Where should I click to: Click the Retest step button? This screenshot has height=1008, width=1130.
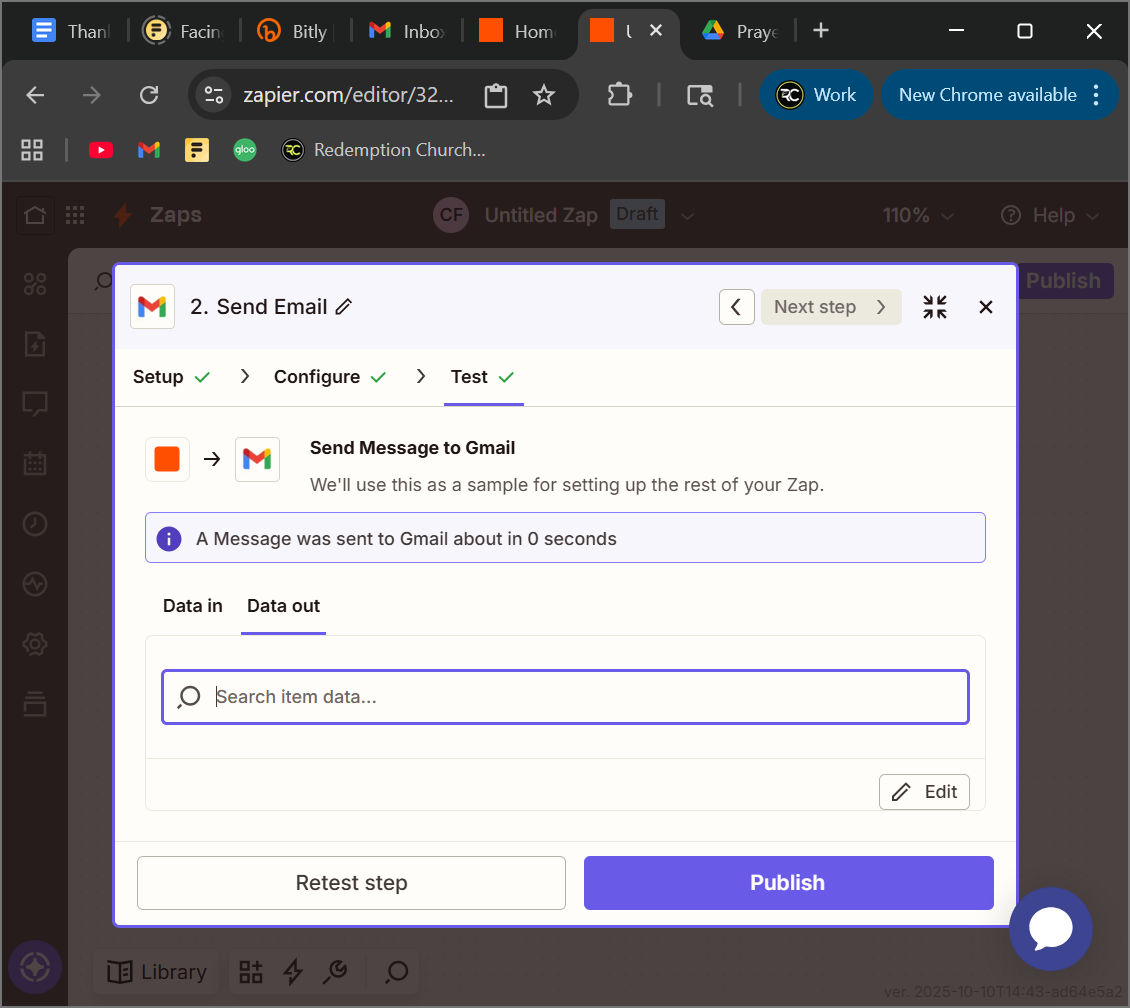pyautogui.click(x=351, y=883)
